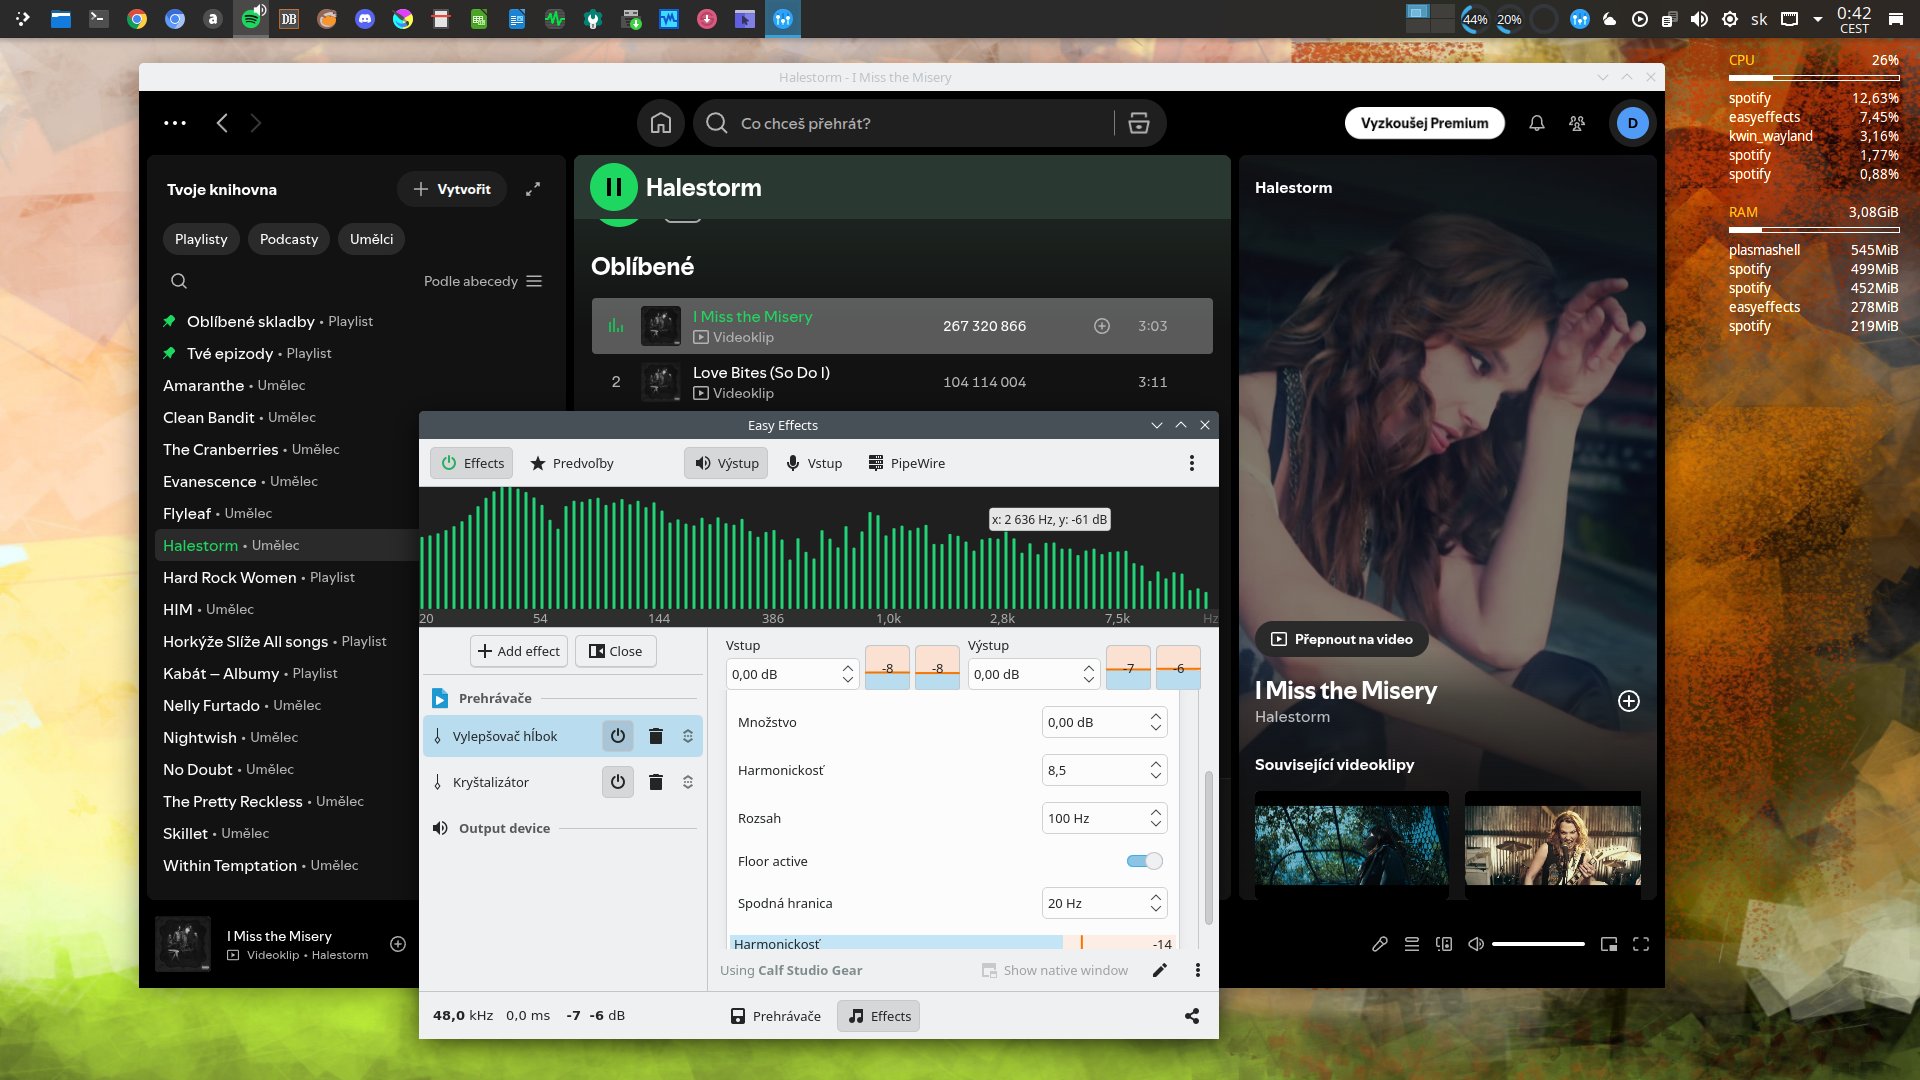Adjust Výstup 0,00 dB spinner arrows
Screen dimensions: 1920x1080
click(1089, 674)
